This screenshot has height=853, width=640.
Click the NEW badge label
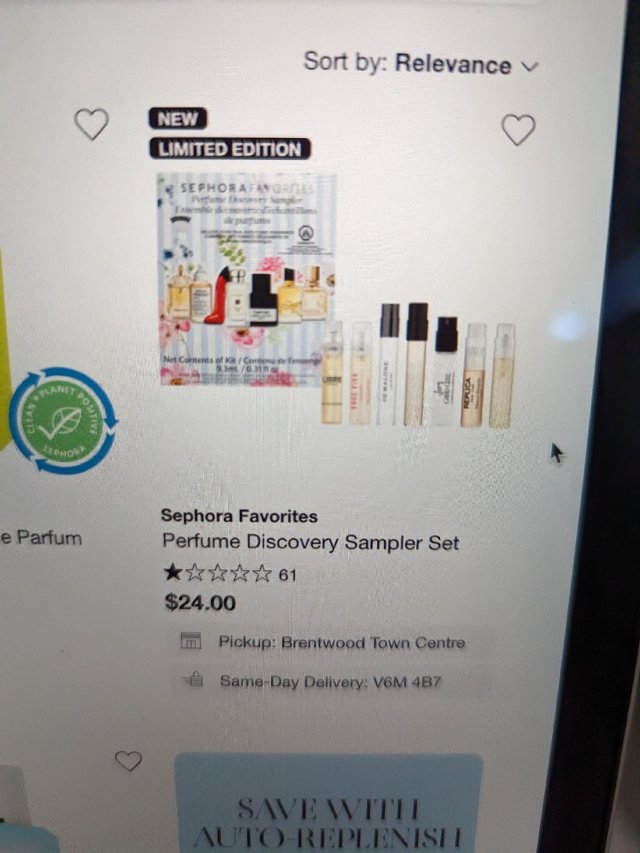click(177, 118)
